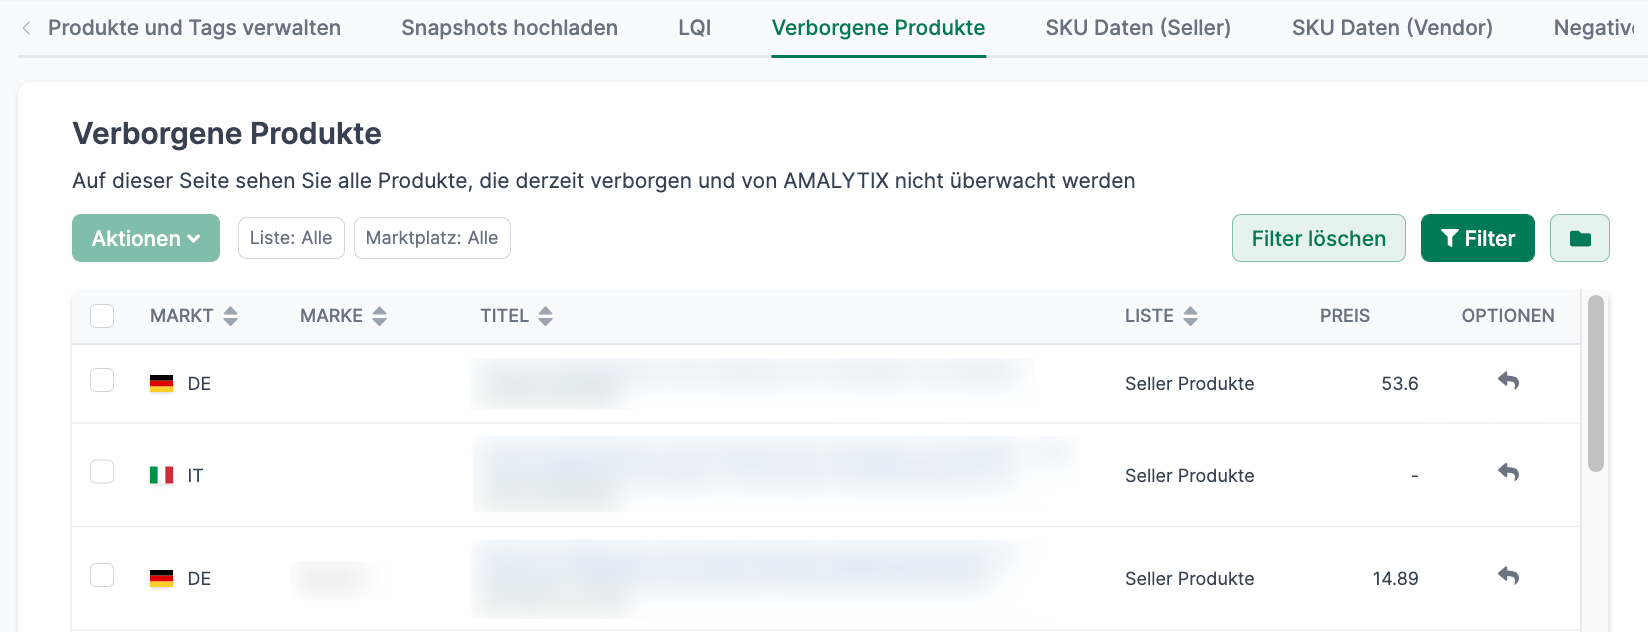Screen dimensions: 1648x632
Task: Open the Liste: Alle filter chip
Action: coord(291,238)
